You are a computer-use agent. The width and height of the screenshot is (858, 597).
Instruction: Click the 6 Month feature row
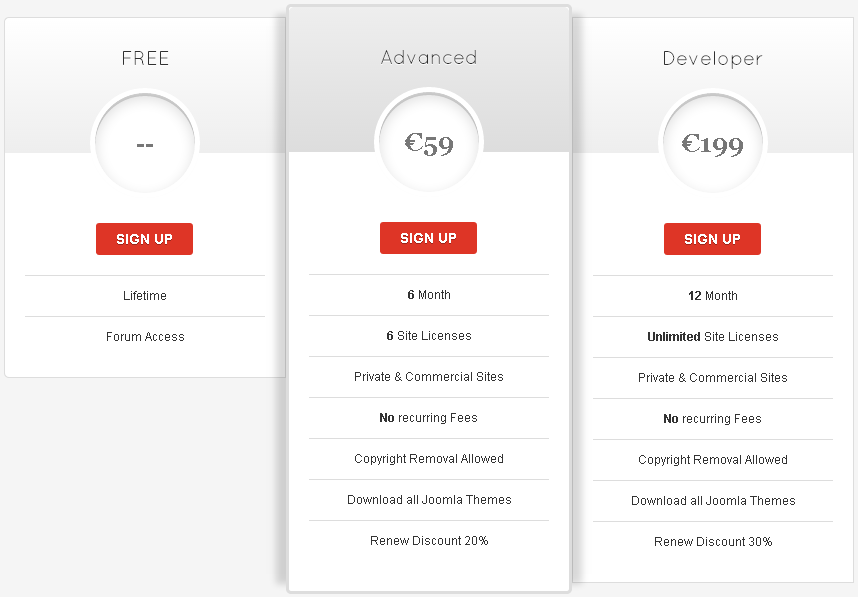tap(429, 294)
